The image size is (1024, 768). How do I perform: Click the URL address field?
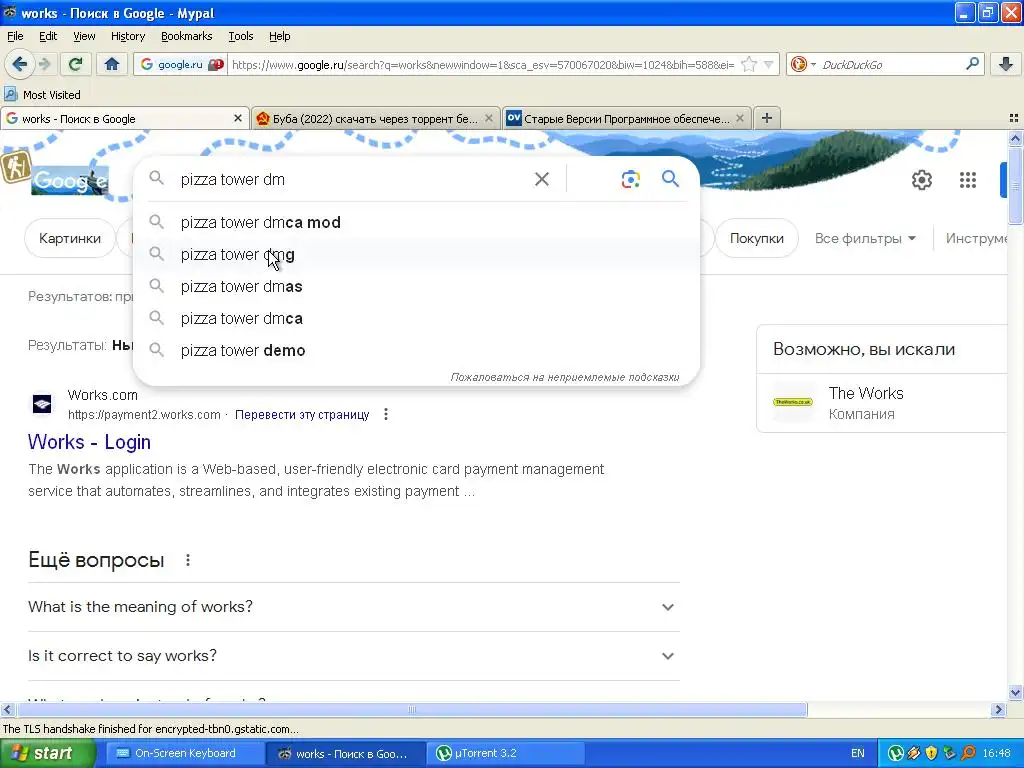click(483, 65)
